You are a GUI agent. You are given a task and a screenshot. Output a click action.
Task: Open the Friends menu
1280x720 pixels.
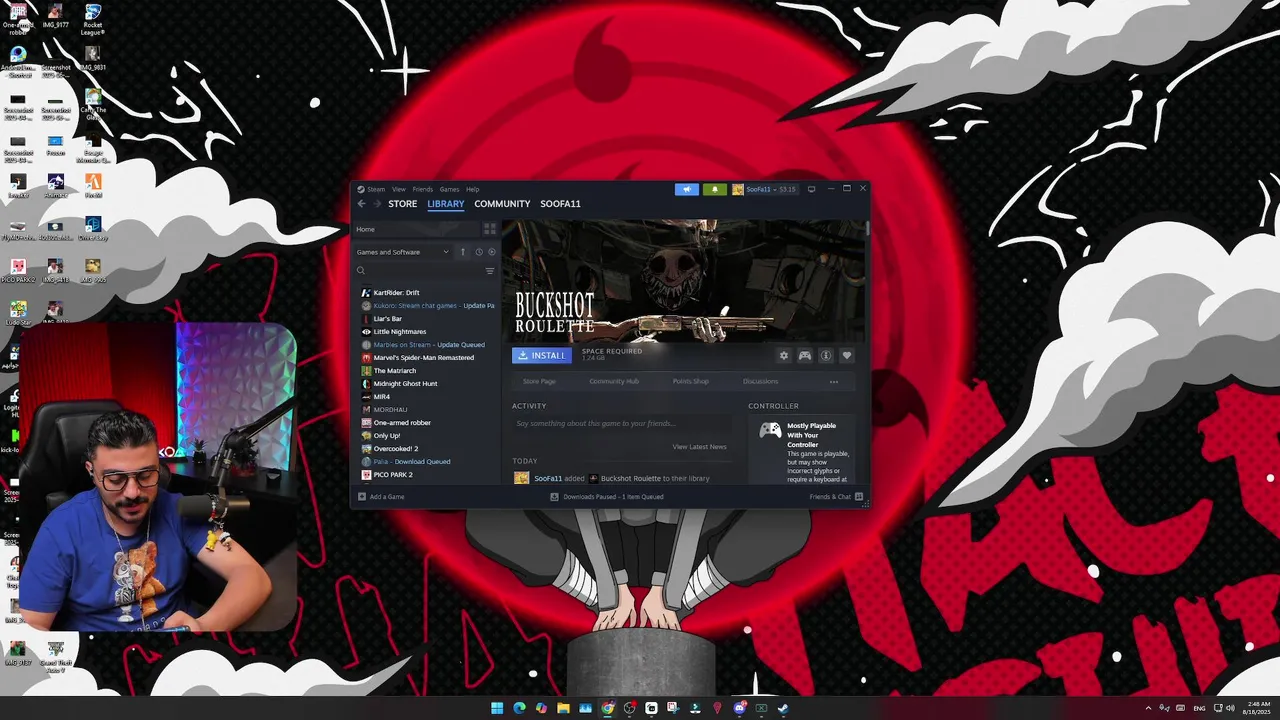coord(423,189)
